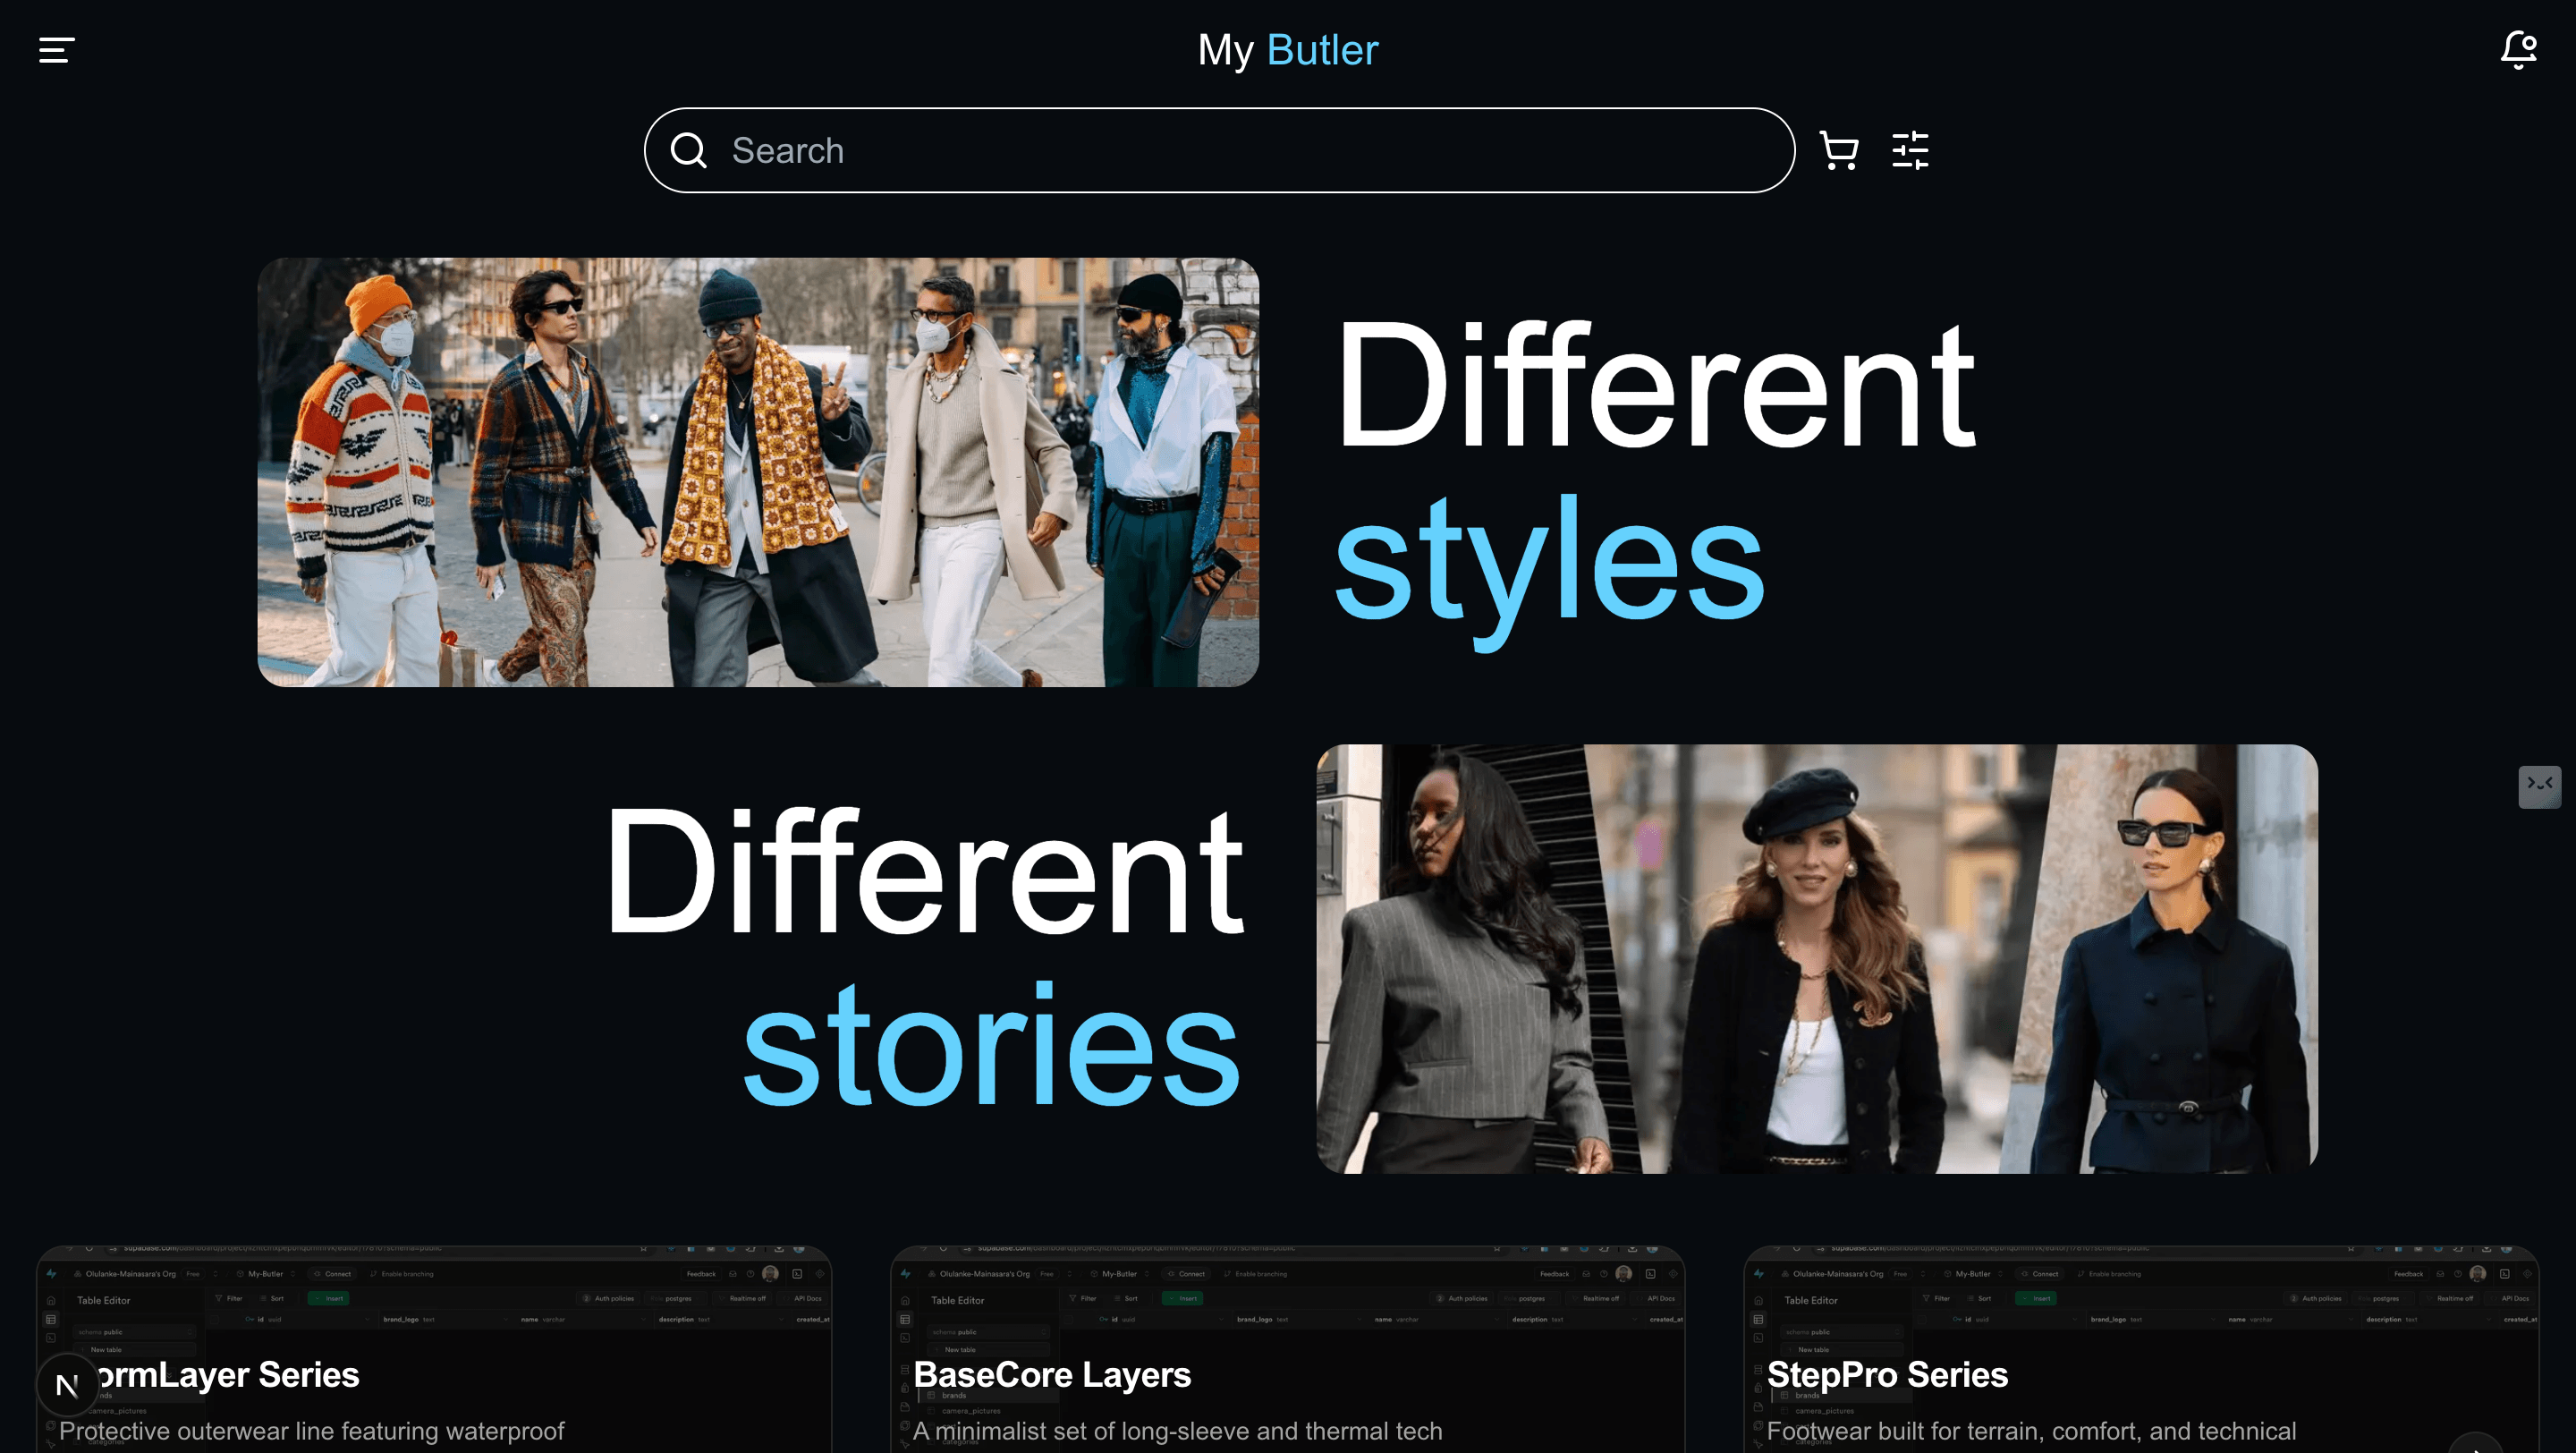Viewport: 2576px width, 1453px height.
Task: Open the hamburger menu icon
Action: [x=56, y=50]
